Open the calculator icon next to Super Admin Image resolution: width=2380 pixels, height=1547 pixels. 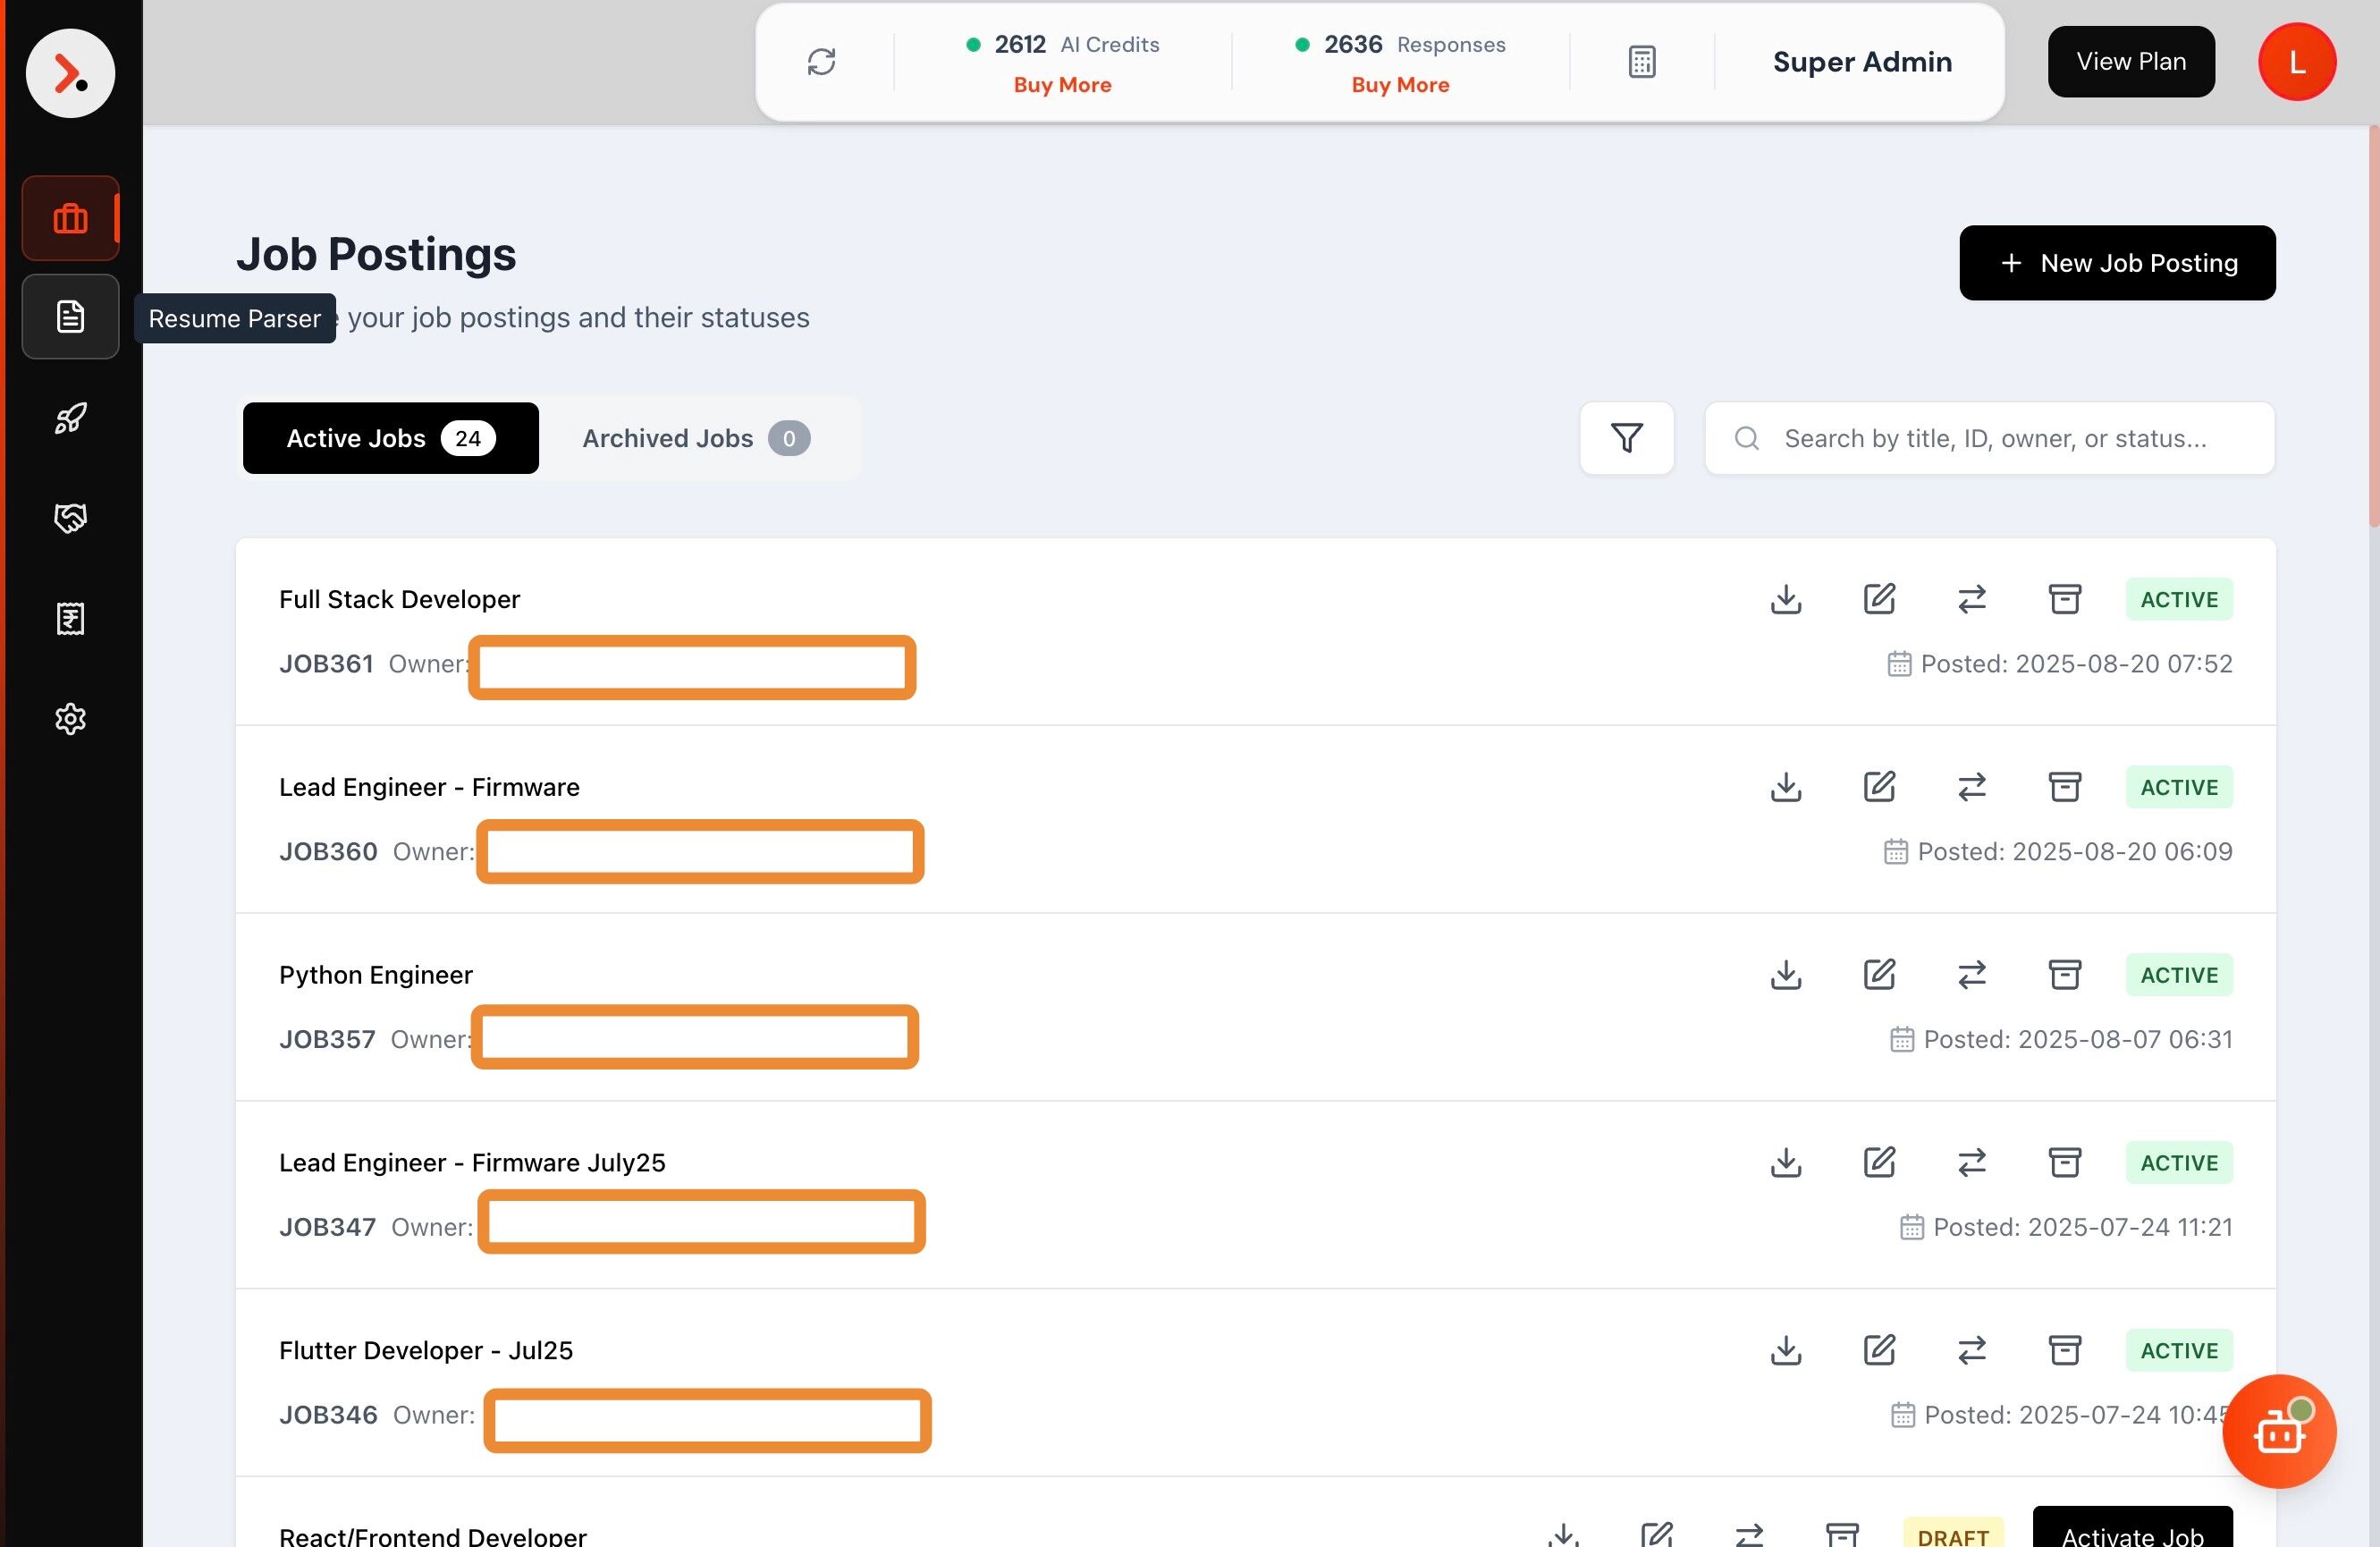point(1641,61)
